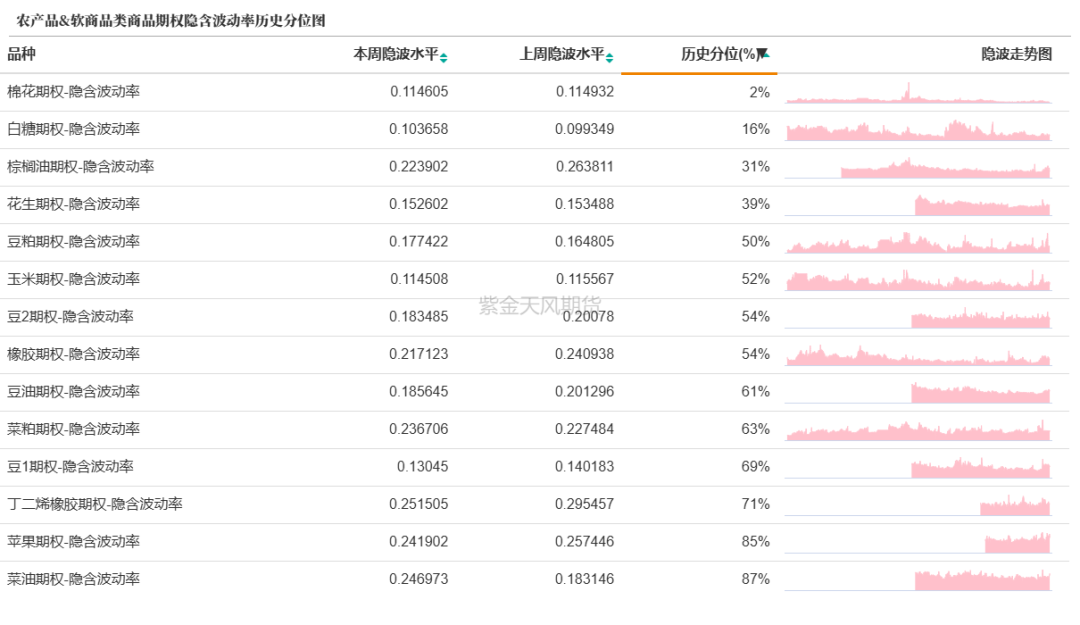Select the 隐波走势图 column header
1080x625 pixels.
tap(1016, 55)
